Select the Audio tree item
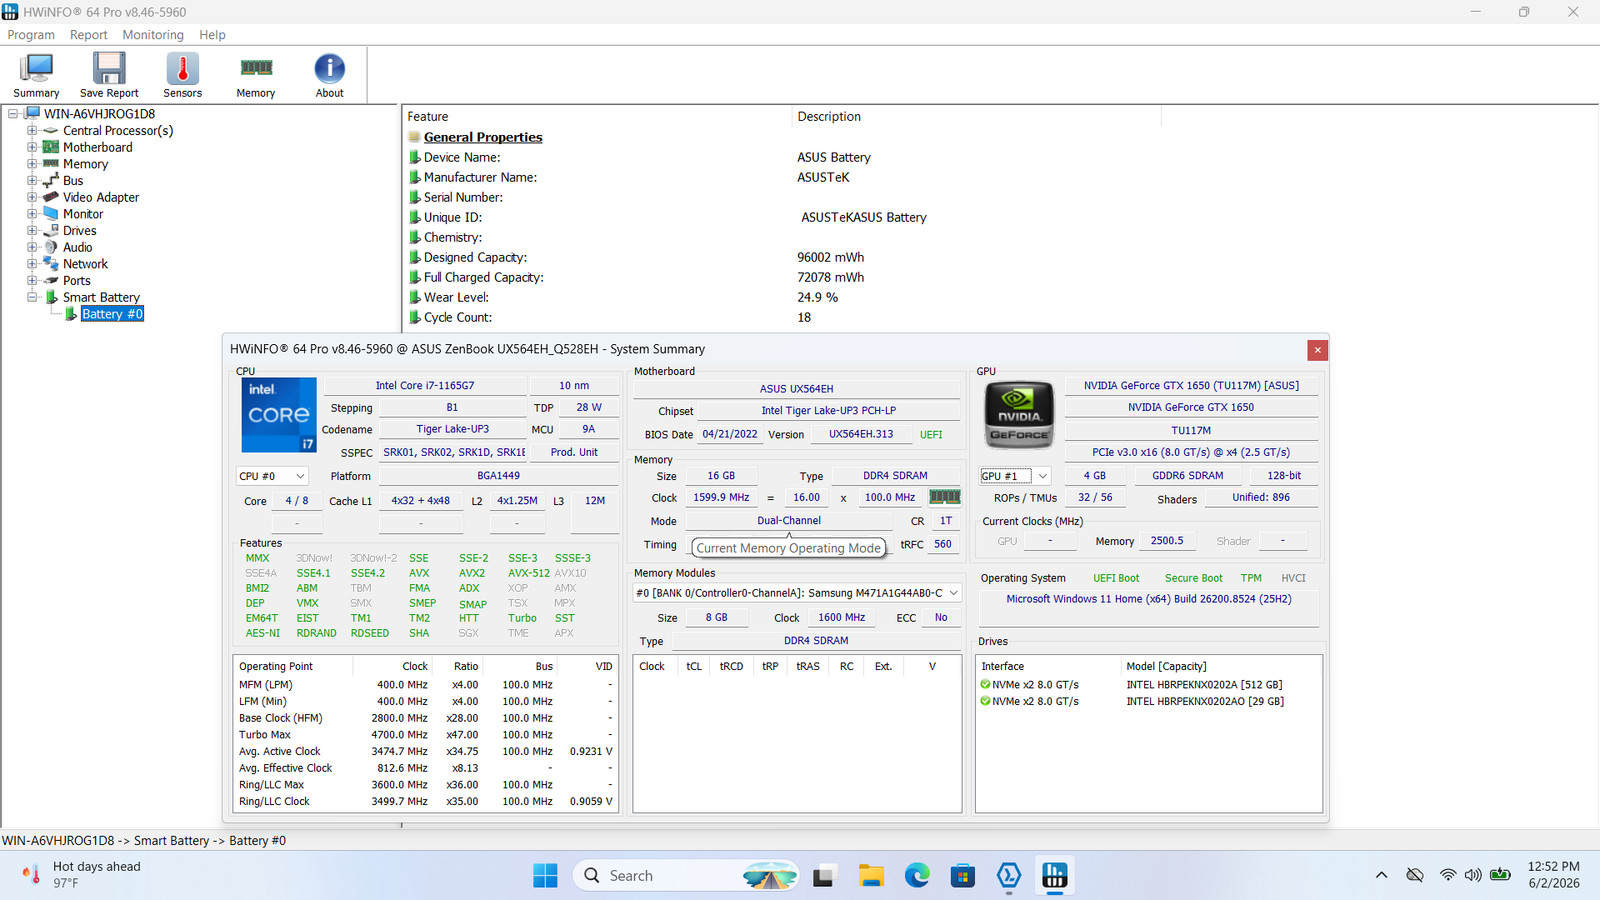 coord(78,247)
